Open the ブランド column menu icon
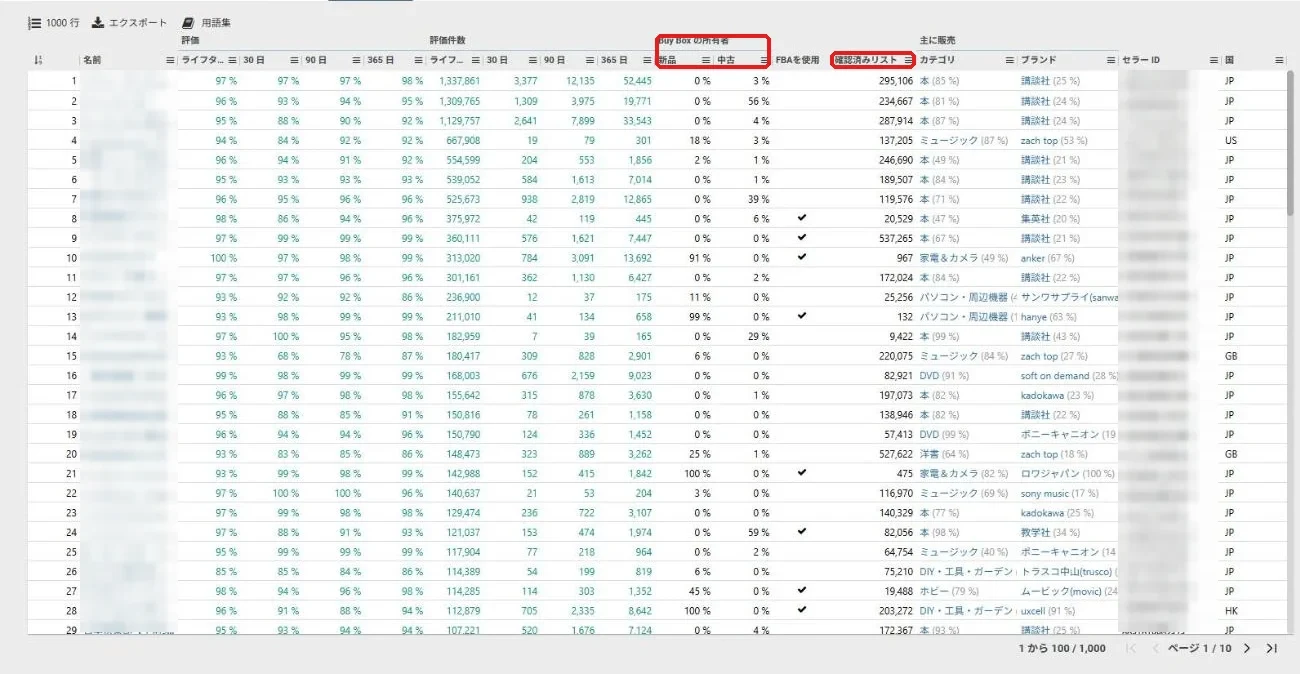Image resolution: width=1300 pixels, height=674 pixels. tap(1112, 60)
